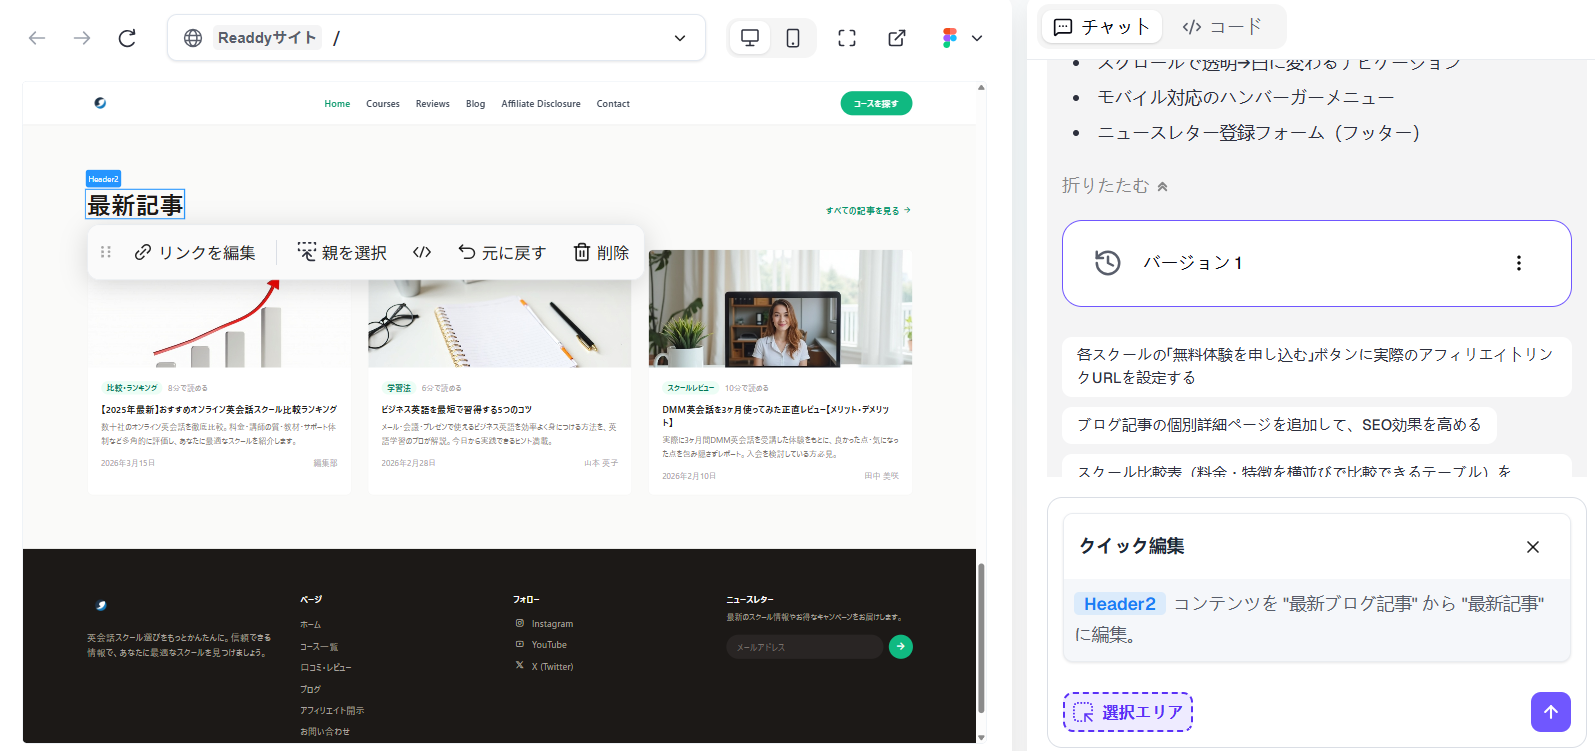1595x751 pixels.
Task: Click the woman on laptop thumbnail
Action: point(780,309)
